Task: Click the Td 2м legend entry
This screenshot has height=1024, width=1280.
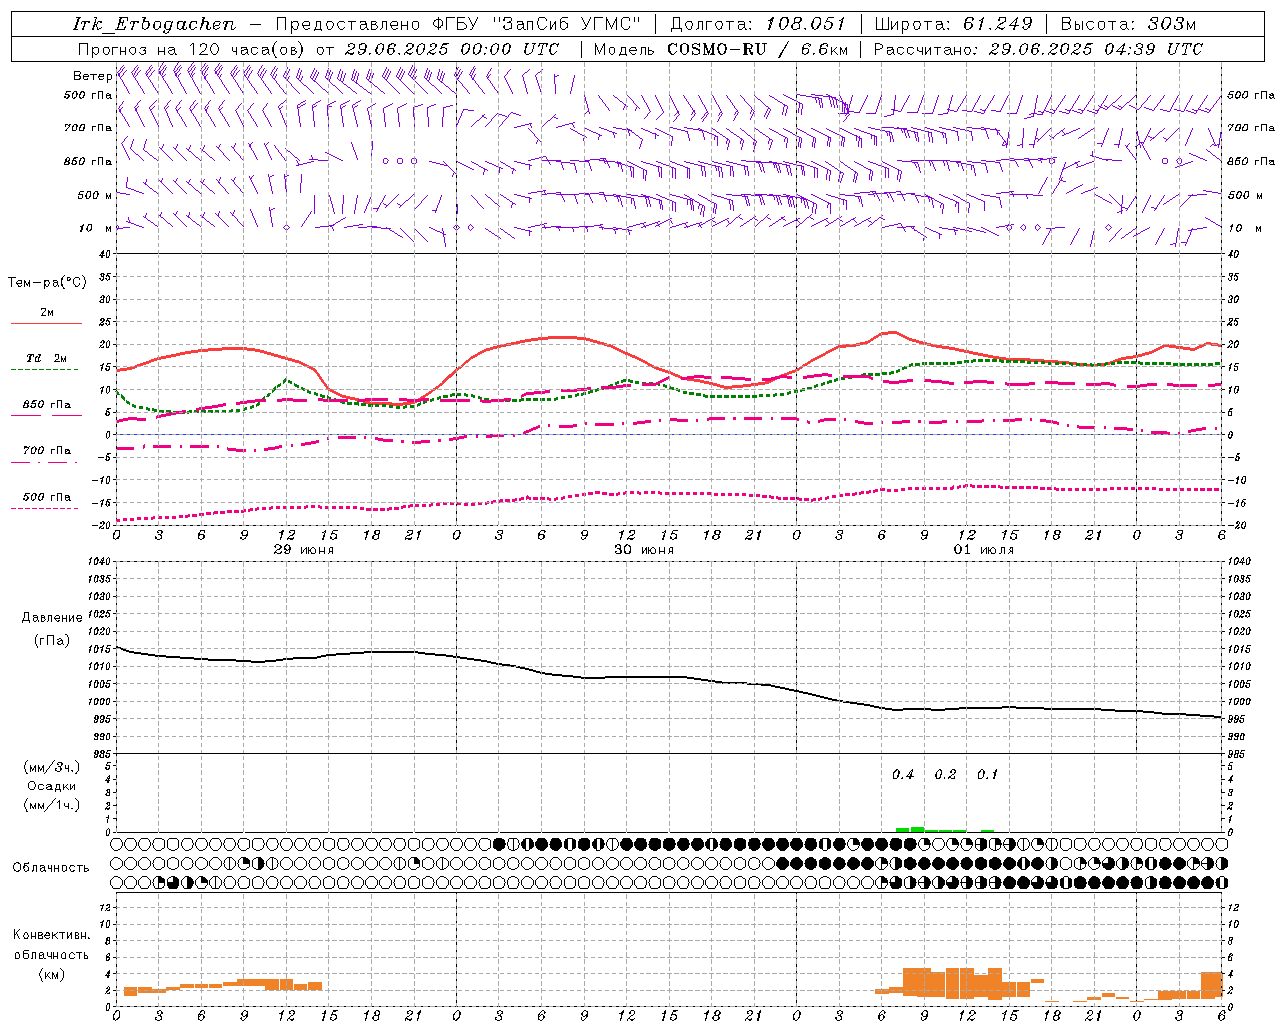Action: coord(46,358)
